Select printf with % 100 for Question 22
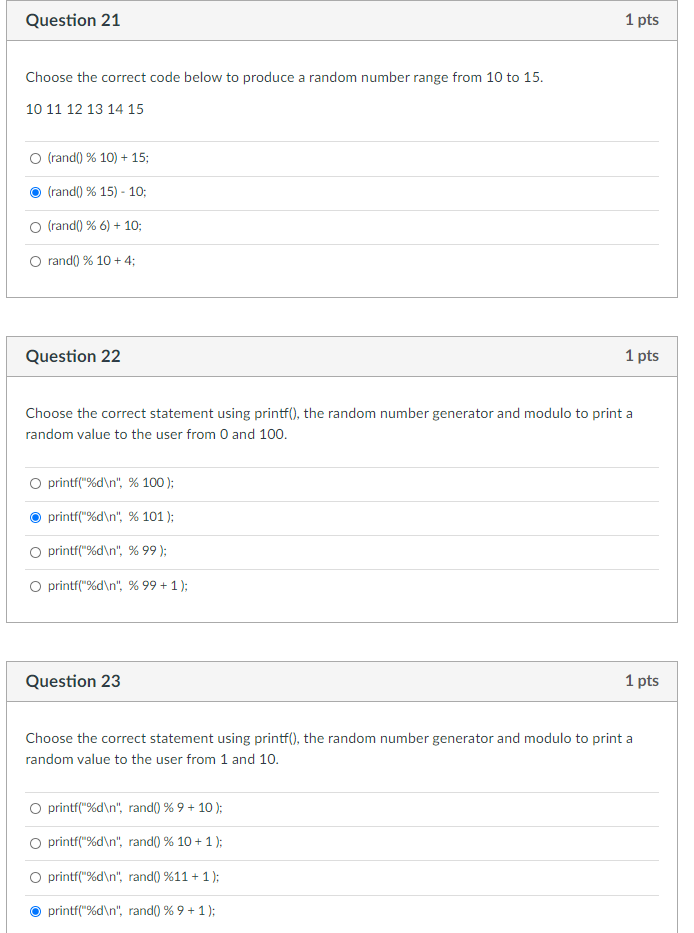694x933 pixels. (x=36, y=483)
